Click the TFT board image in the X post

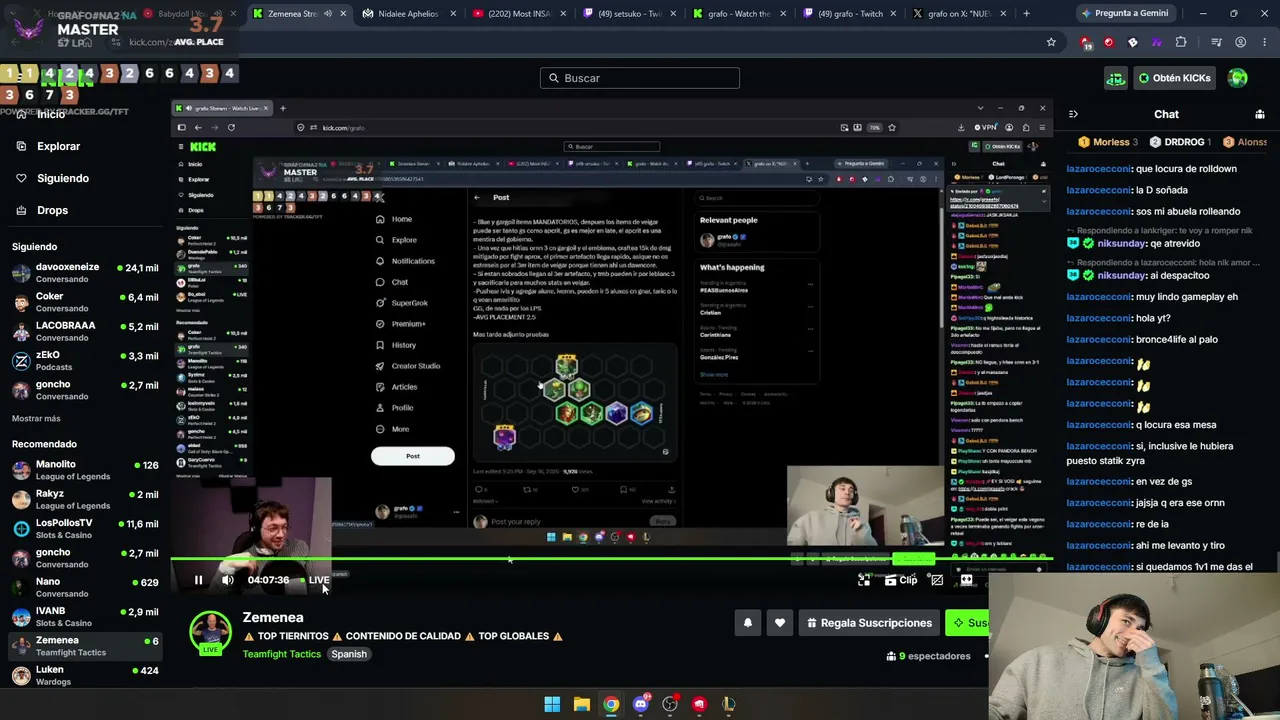[575, 402]
